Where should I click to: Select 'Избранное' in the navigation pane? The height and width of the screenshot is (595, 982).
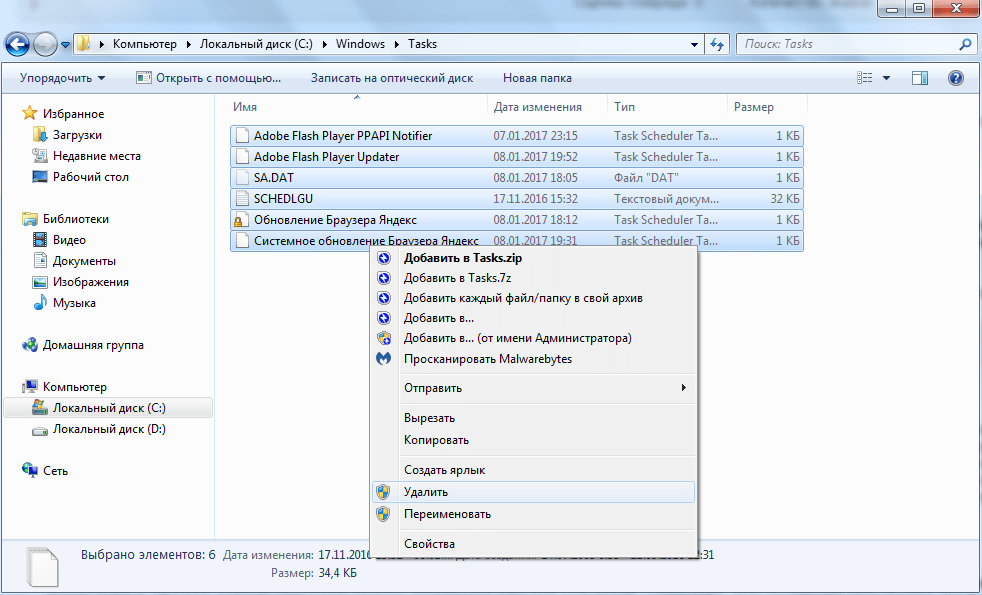pyautogui.click(x=63, y=114)
